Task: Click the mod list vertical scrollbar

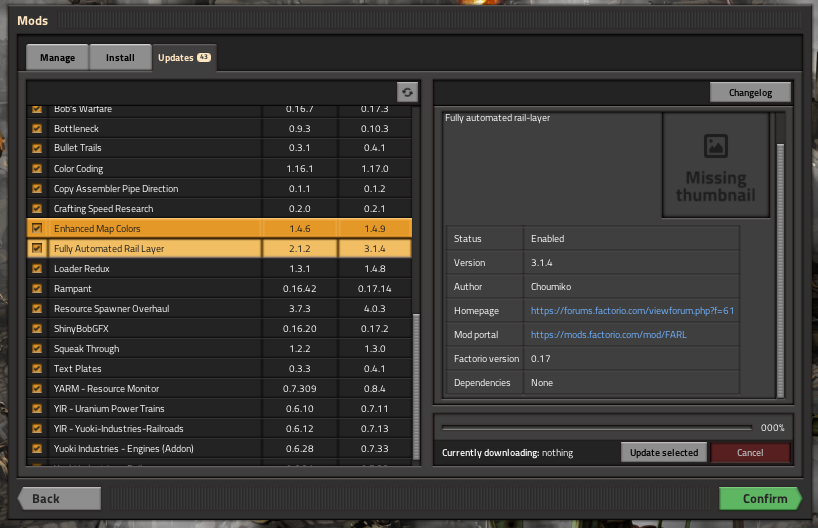Action: click(416, 386)
